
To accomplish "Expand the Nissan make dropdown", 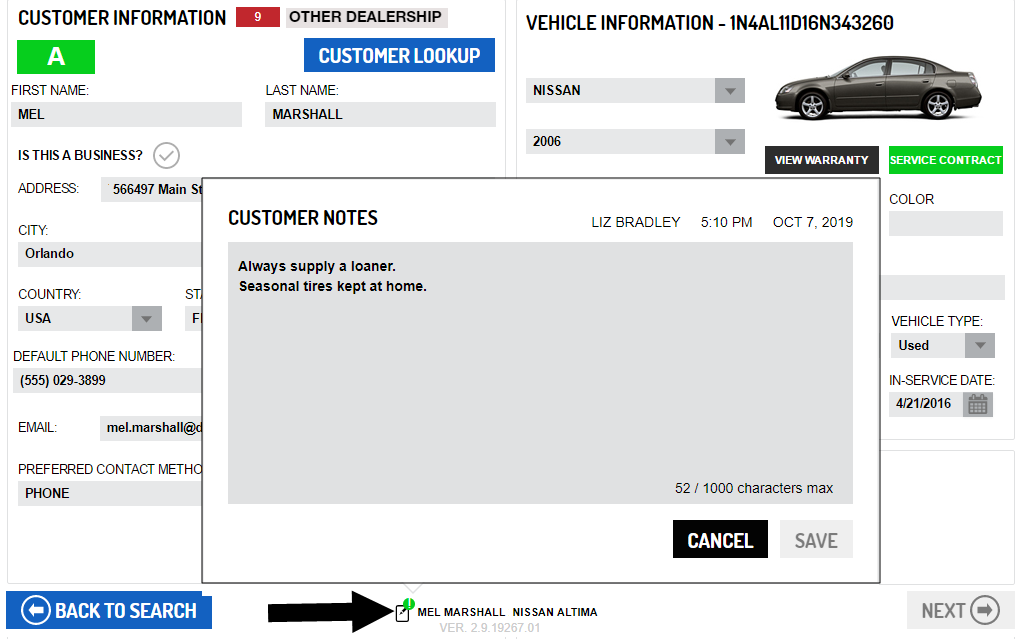I will 730,91.
